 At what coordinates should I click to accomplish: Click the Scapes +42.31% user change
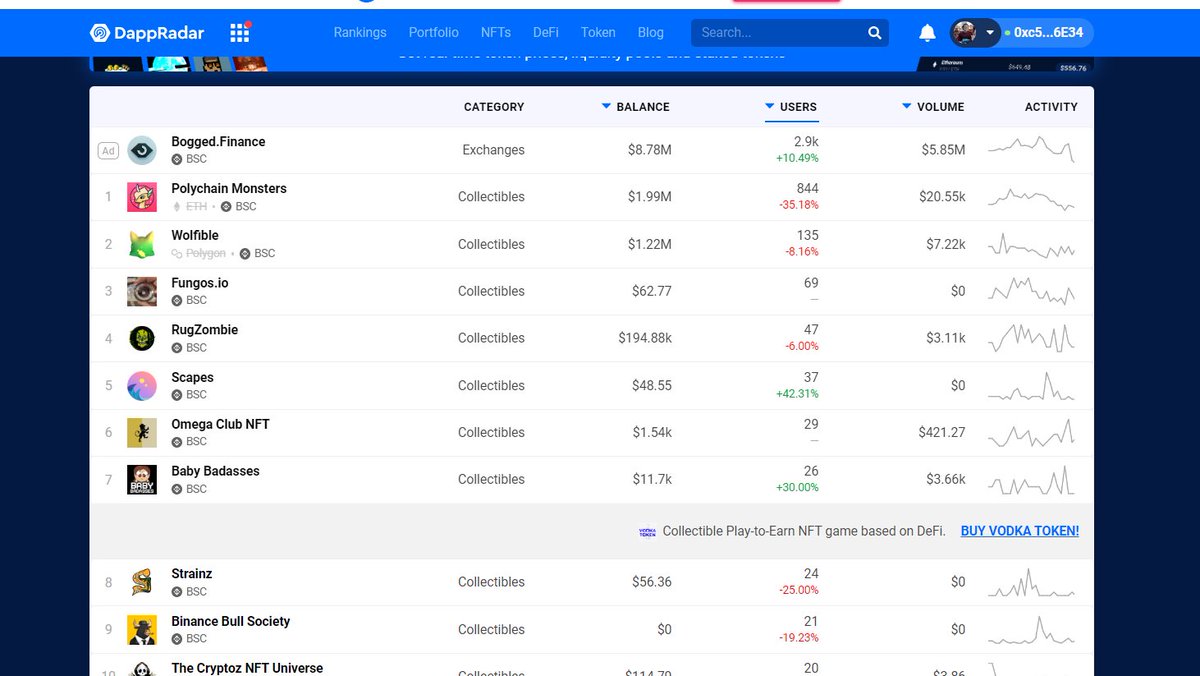tap(797, 394)
